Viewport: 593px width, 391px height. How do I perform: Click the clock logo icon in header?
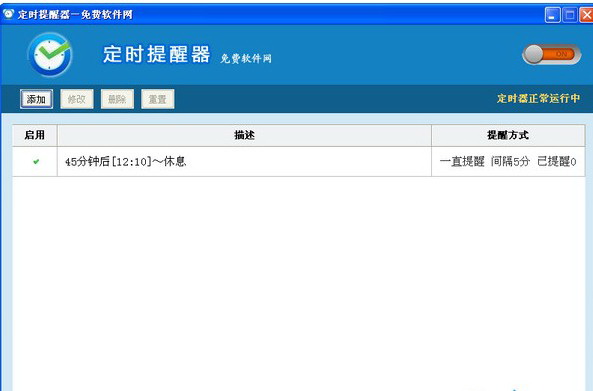(x=50, y=55)
